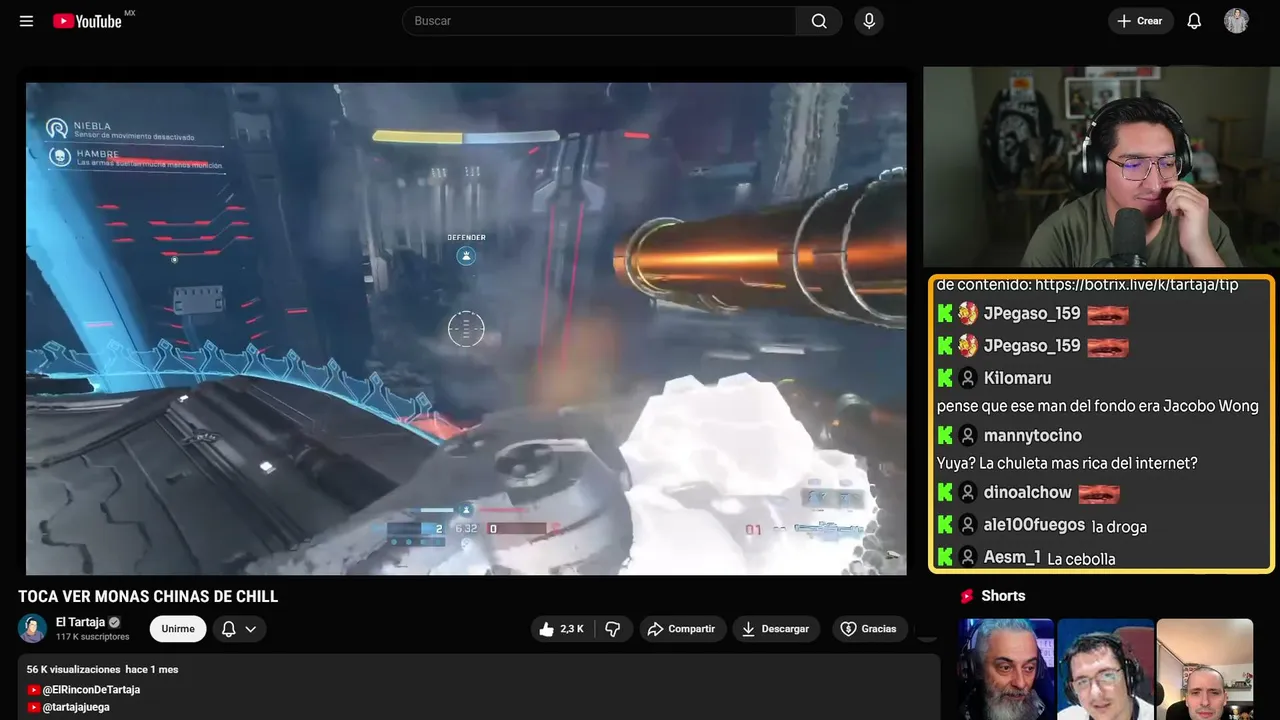Image resolution: width=1280 pixels, height=720 pixels.
Task: Click the search magnifier button
Action: click(819, 21)
